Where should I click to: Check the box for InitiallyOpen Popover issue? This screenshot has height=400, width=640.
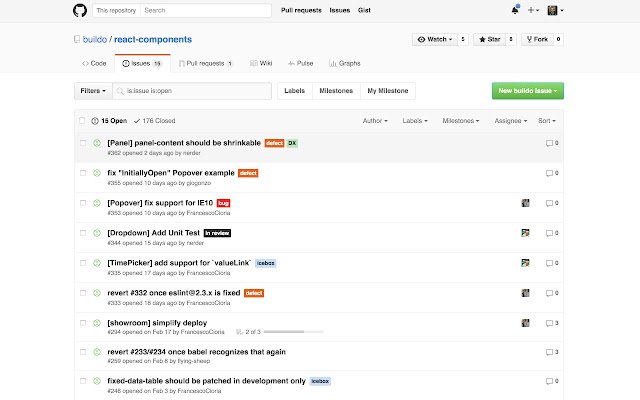[x=83, y=173]
